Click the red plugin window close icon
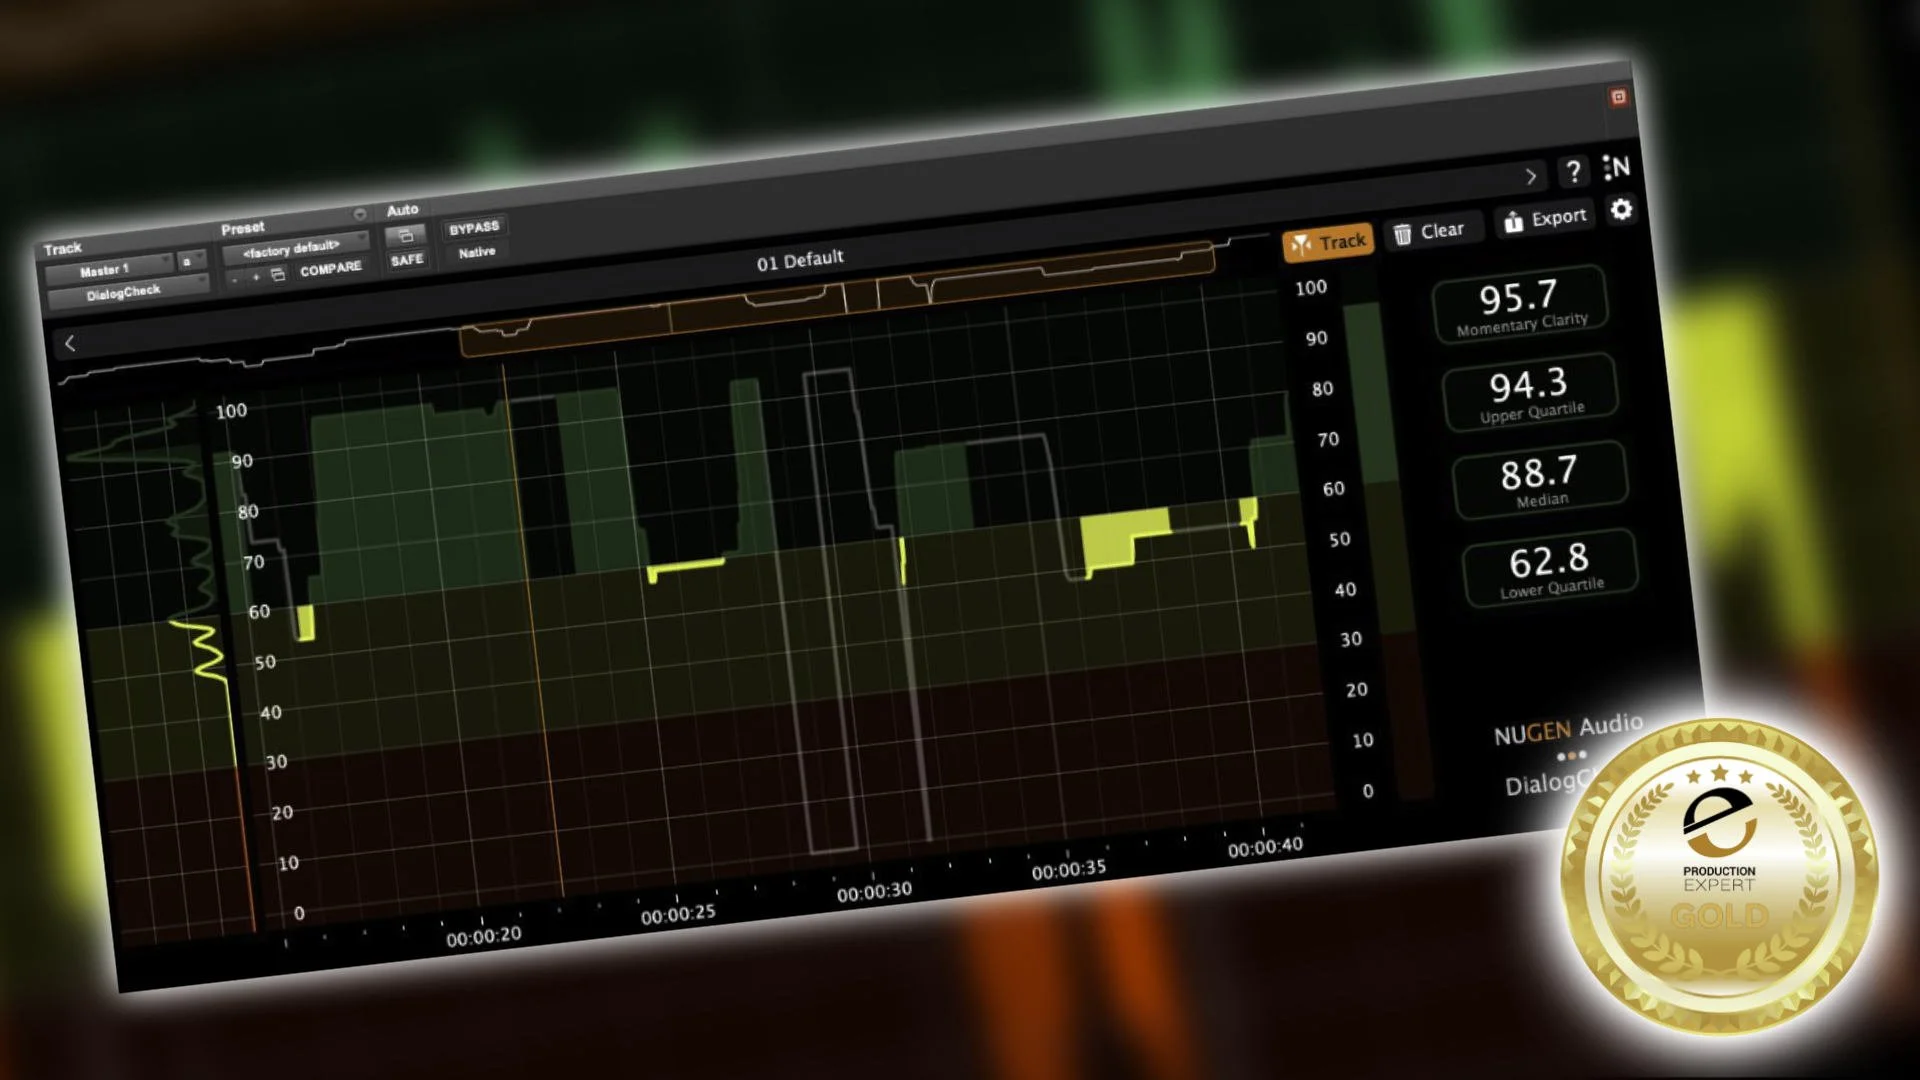 [1618, 97]
